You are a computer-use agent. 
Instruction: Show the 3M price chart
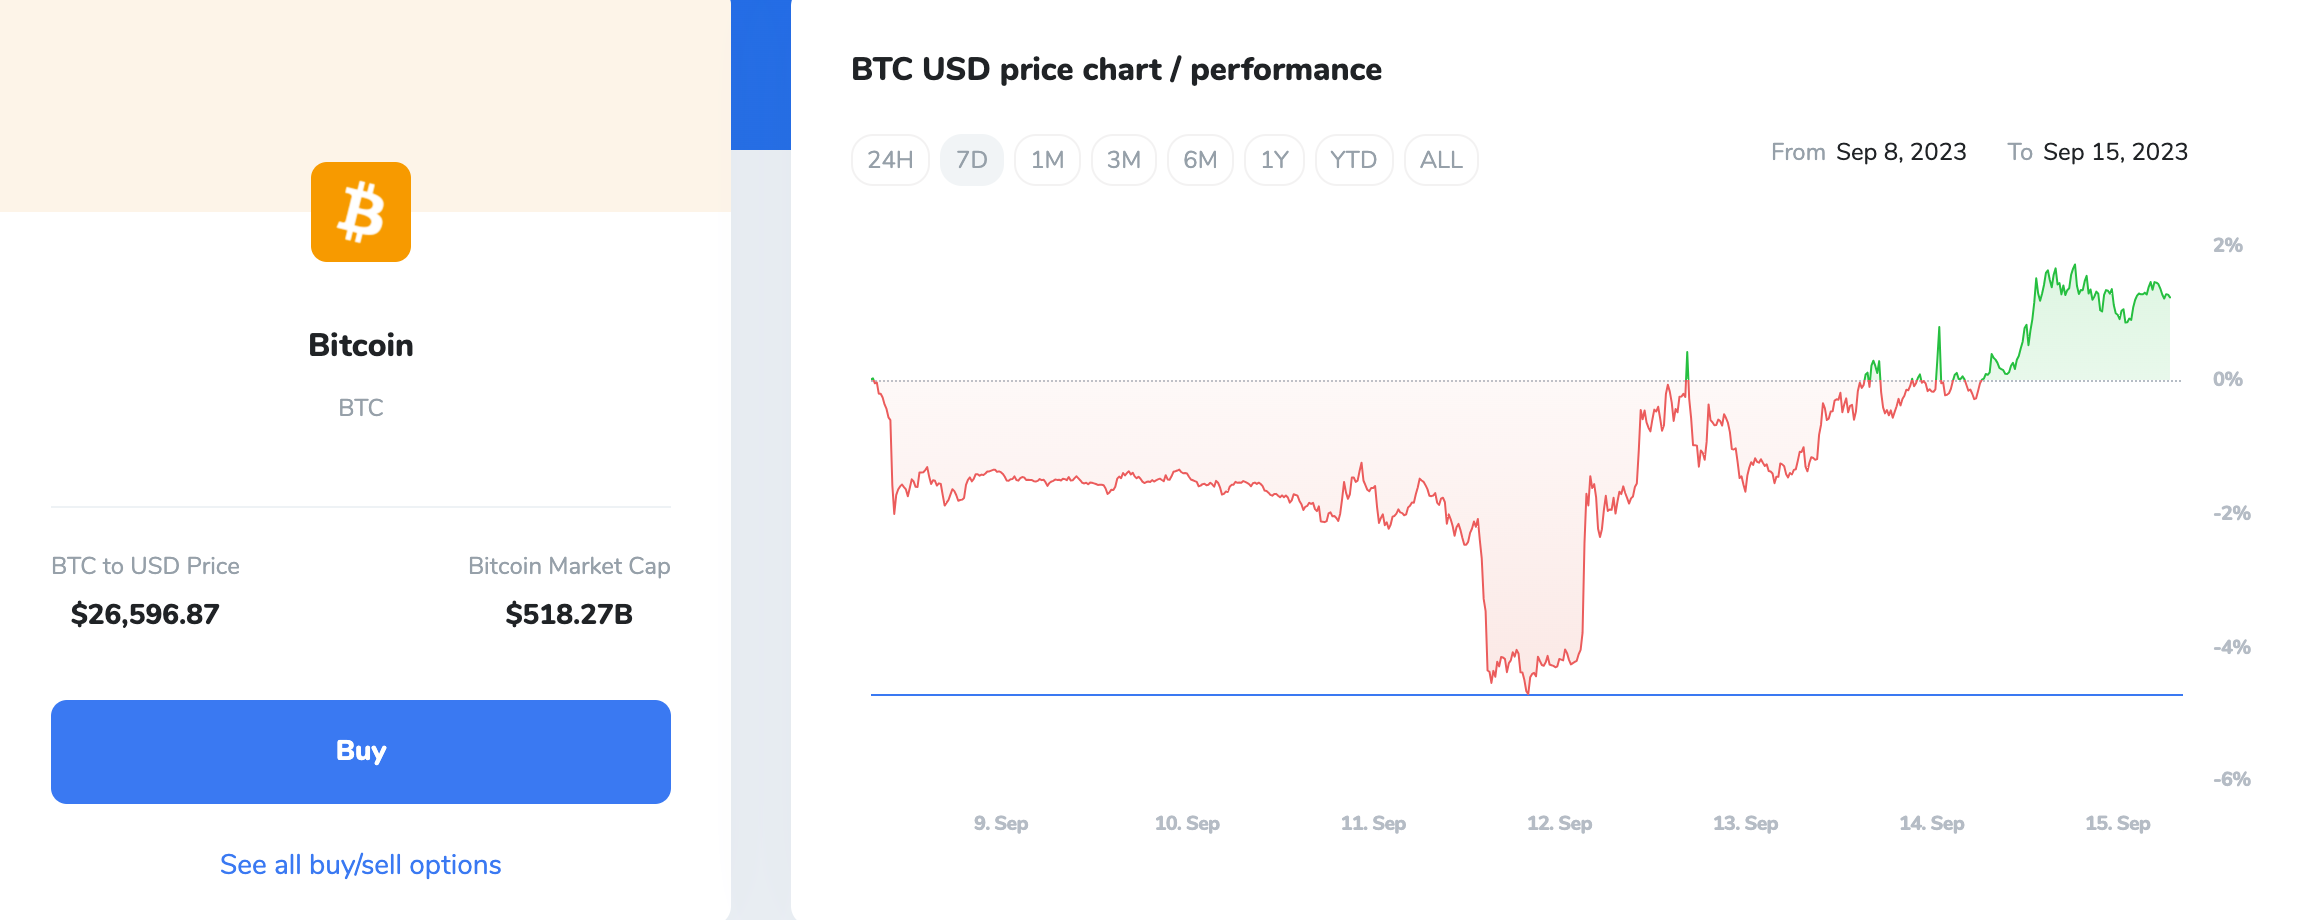click(x=1123, y=160)
